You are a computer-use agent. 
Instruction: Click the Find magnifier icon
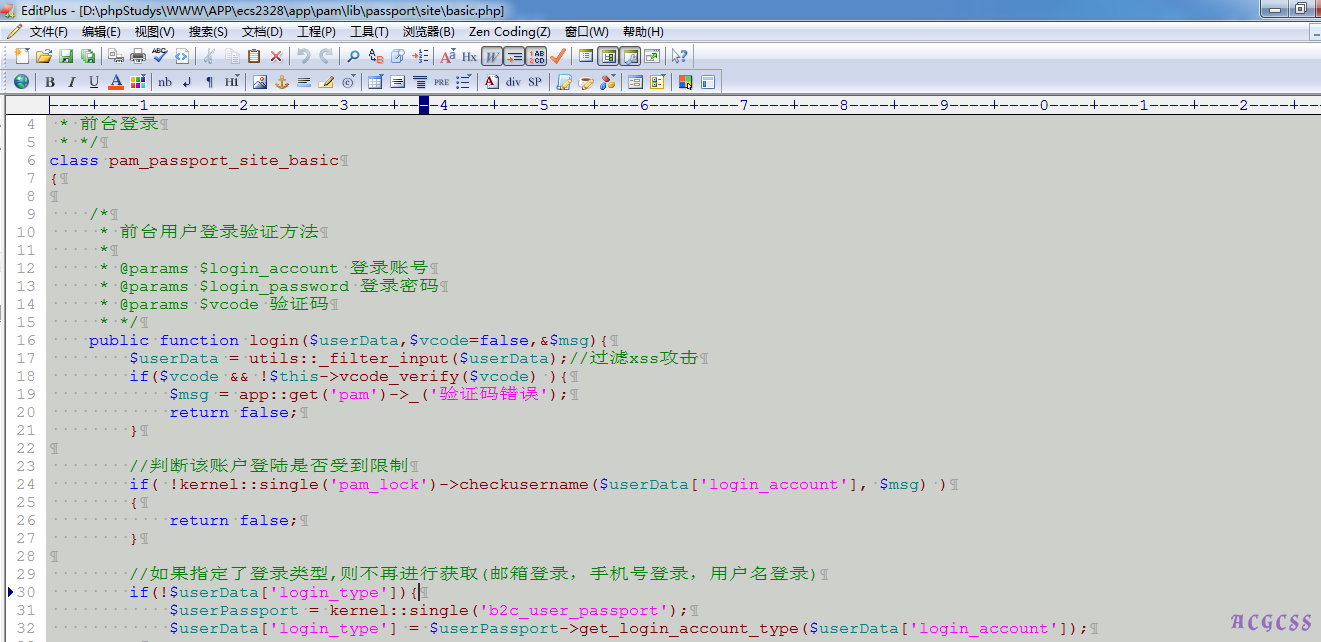point(353,56)
